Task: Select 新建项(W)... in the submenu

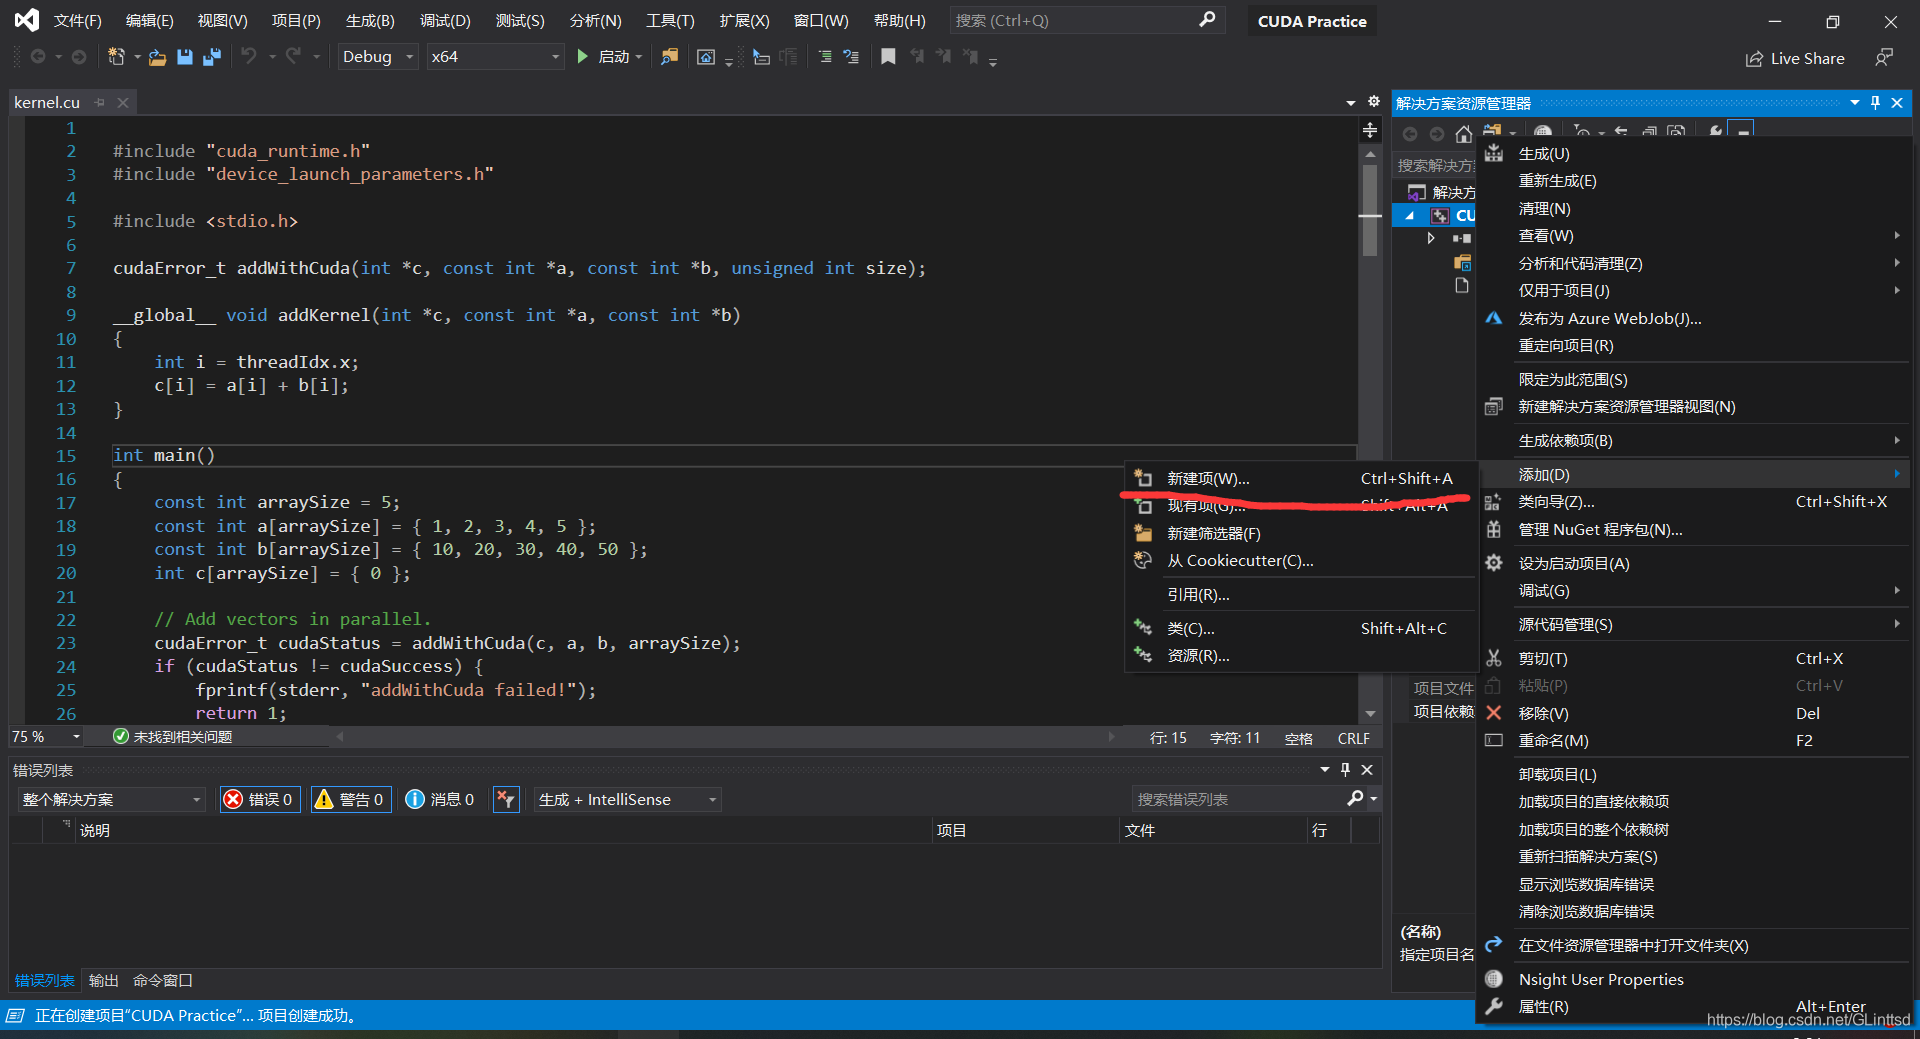Action: (x=1300, y=478)
